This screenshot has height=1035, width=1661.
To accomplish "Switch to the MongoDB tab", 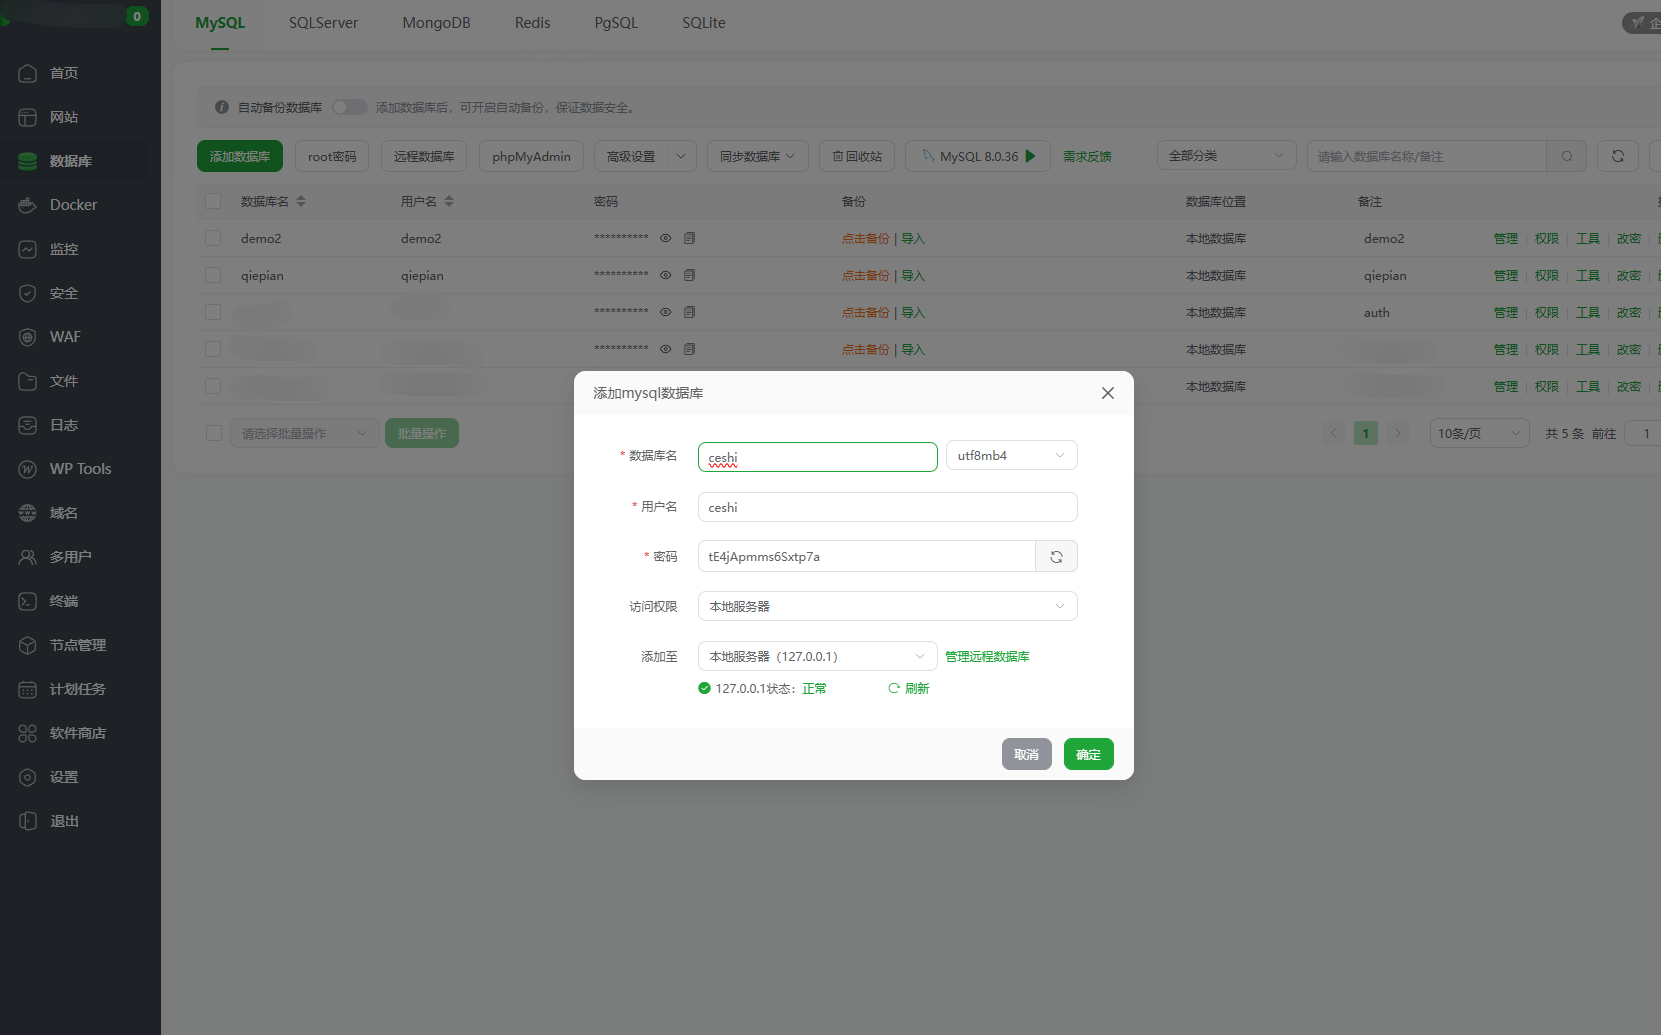I will [436, 23].
